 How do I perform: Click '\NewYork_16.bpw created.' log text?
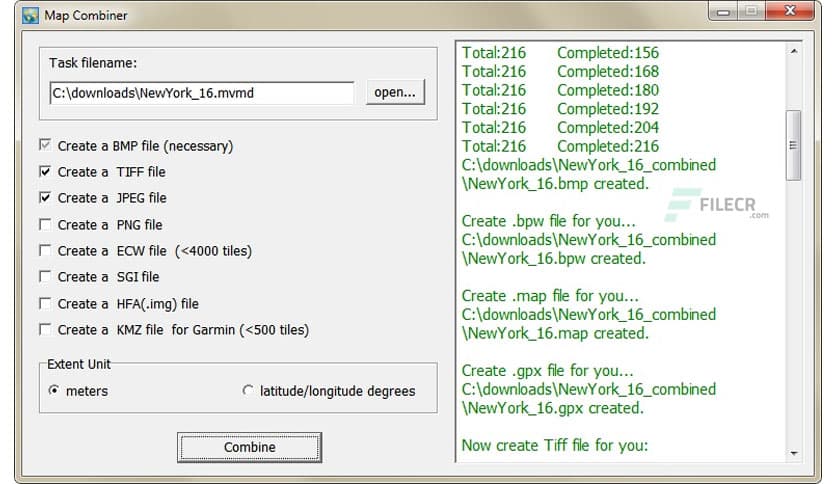(553, 258)
